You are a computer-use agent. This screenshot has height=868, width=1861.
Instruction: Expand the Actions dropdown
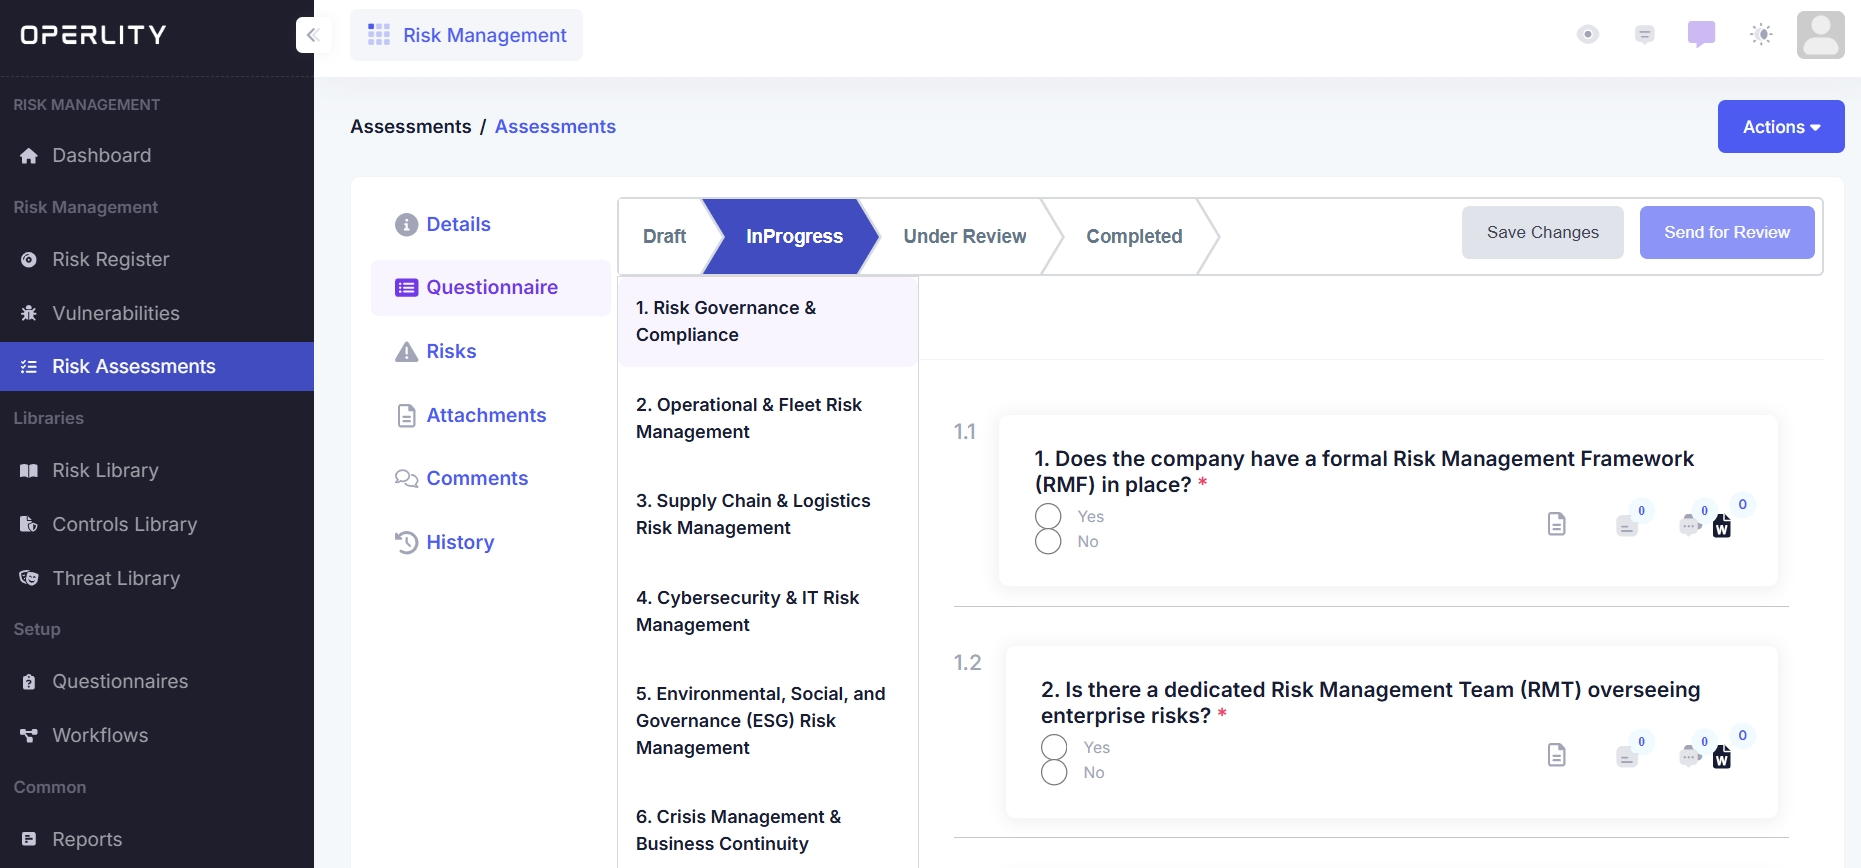tap(1780, 127)
